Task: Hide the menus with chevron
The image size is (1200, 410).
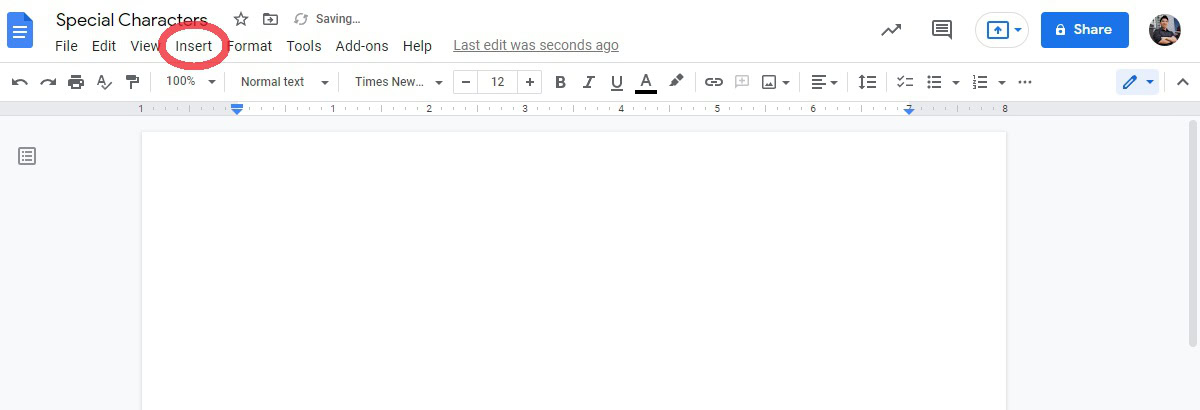Action: point(1182,82)
